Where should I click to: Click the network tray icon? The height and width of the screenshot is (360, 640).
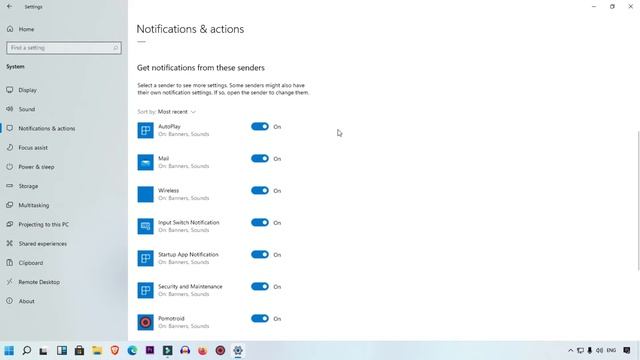pyautogui.click(x=580, y=350)
